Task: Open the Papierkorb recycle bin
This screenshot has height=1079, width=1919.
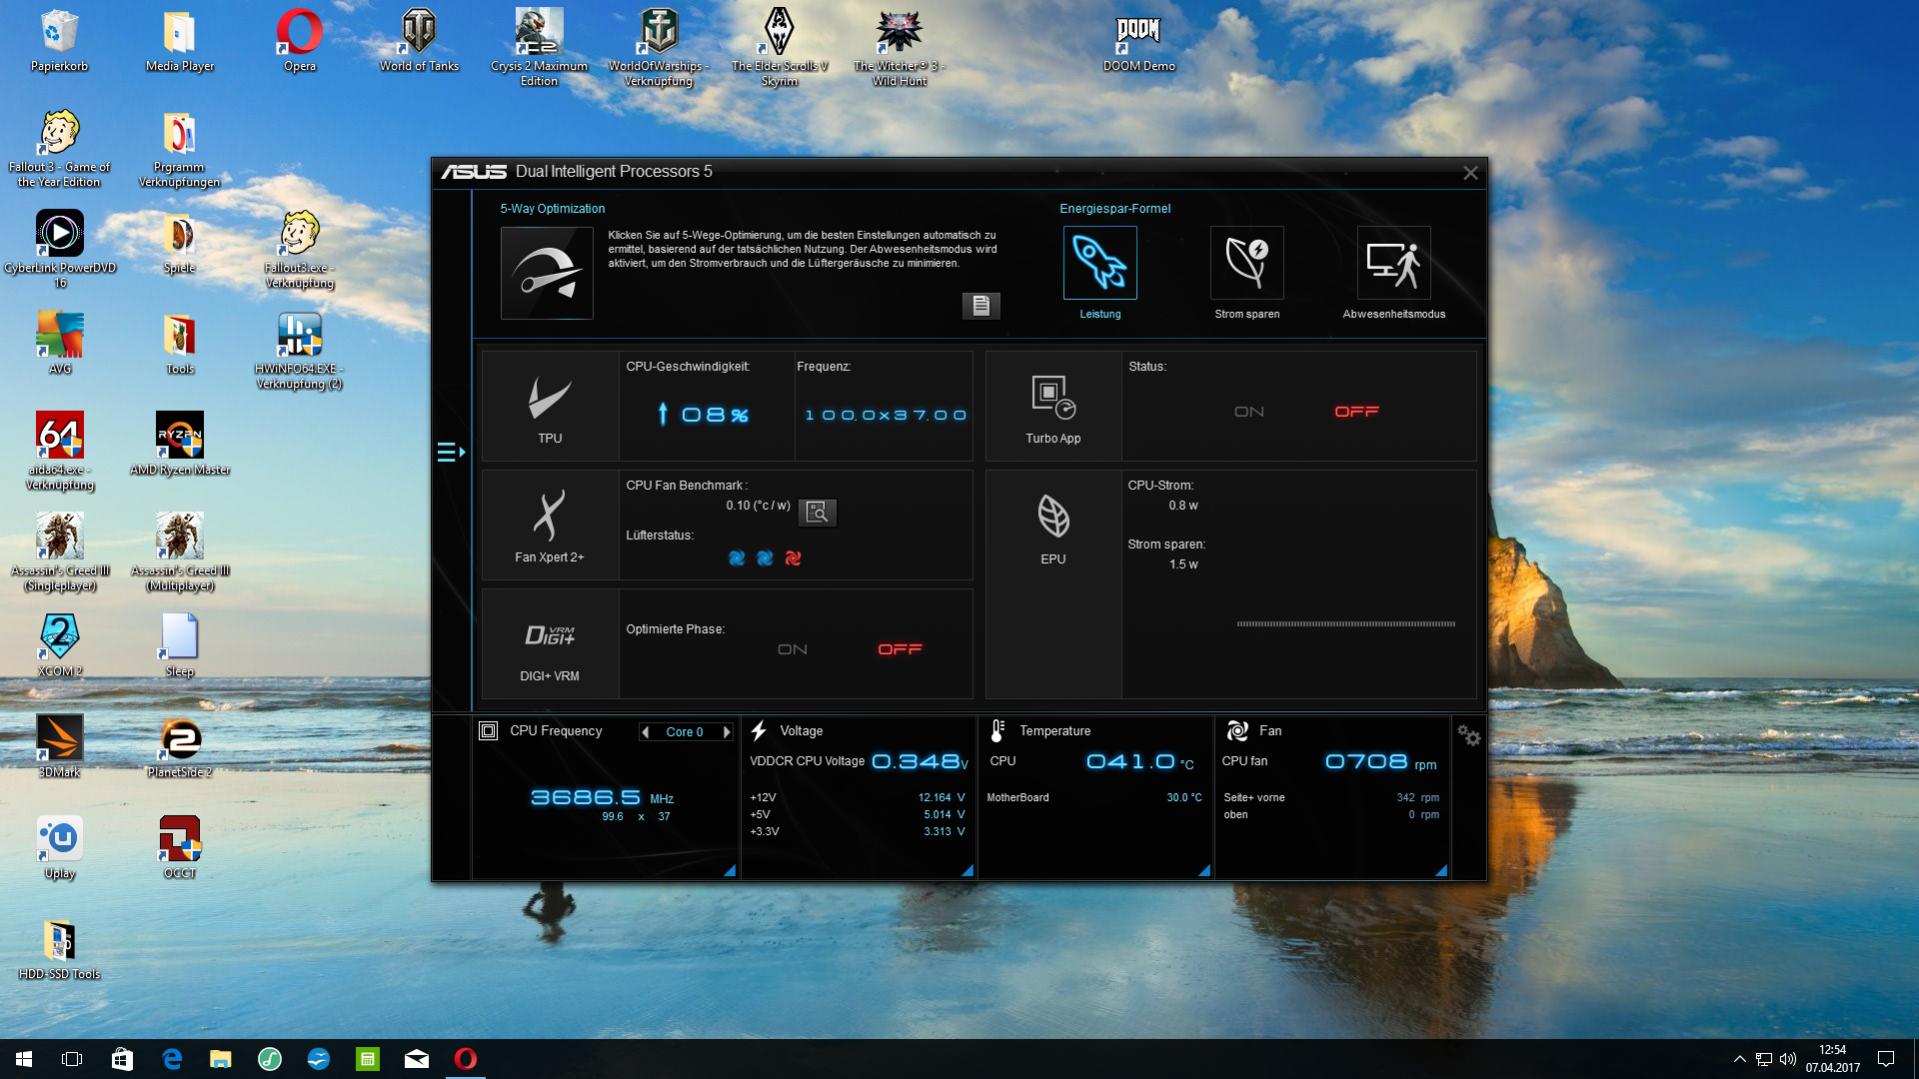Action: click(60, 41)
